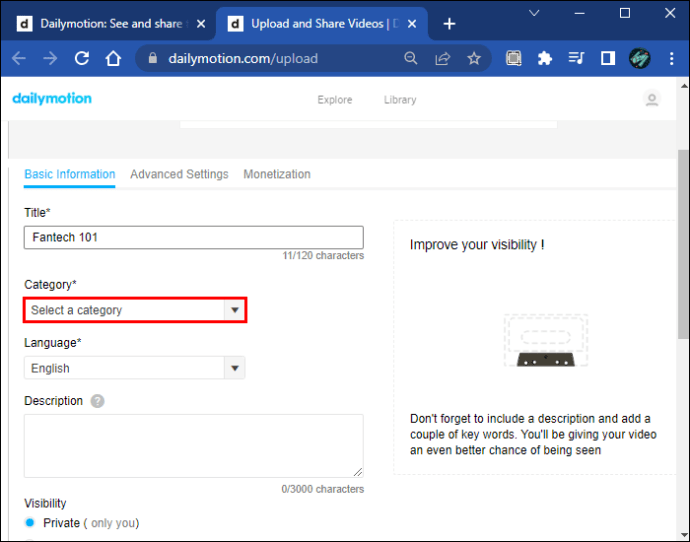Select the 'Upload and Share Videos' tab

pyautogui.click(x=322, y=24)
